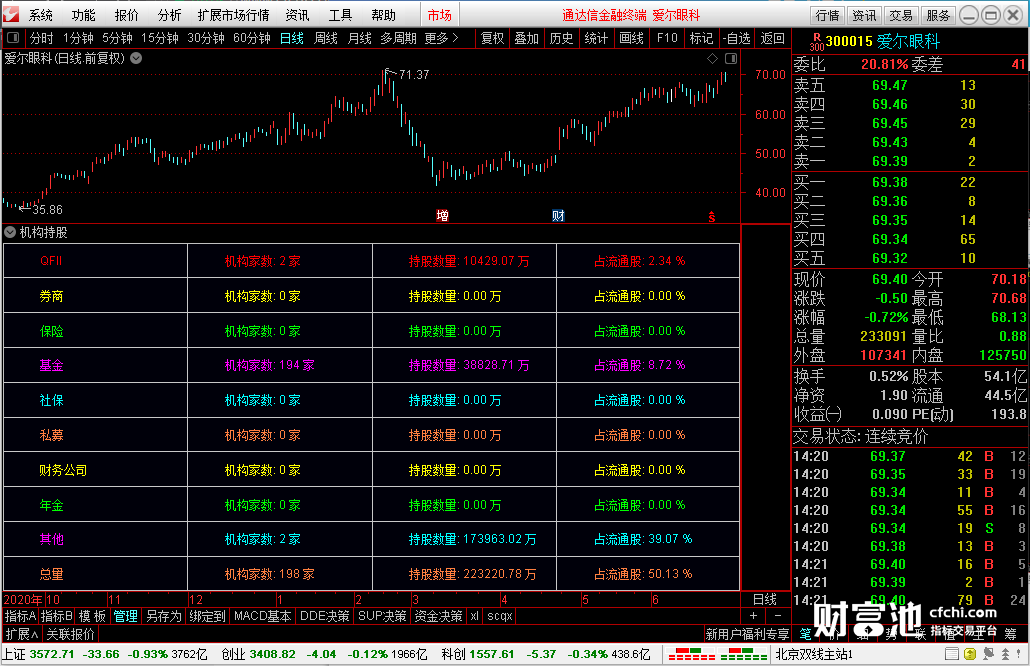Switch to 月线 period
1030x666 pixels.
359,38
